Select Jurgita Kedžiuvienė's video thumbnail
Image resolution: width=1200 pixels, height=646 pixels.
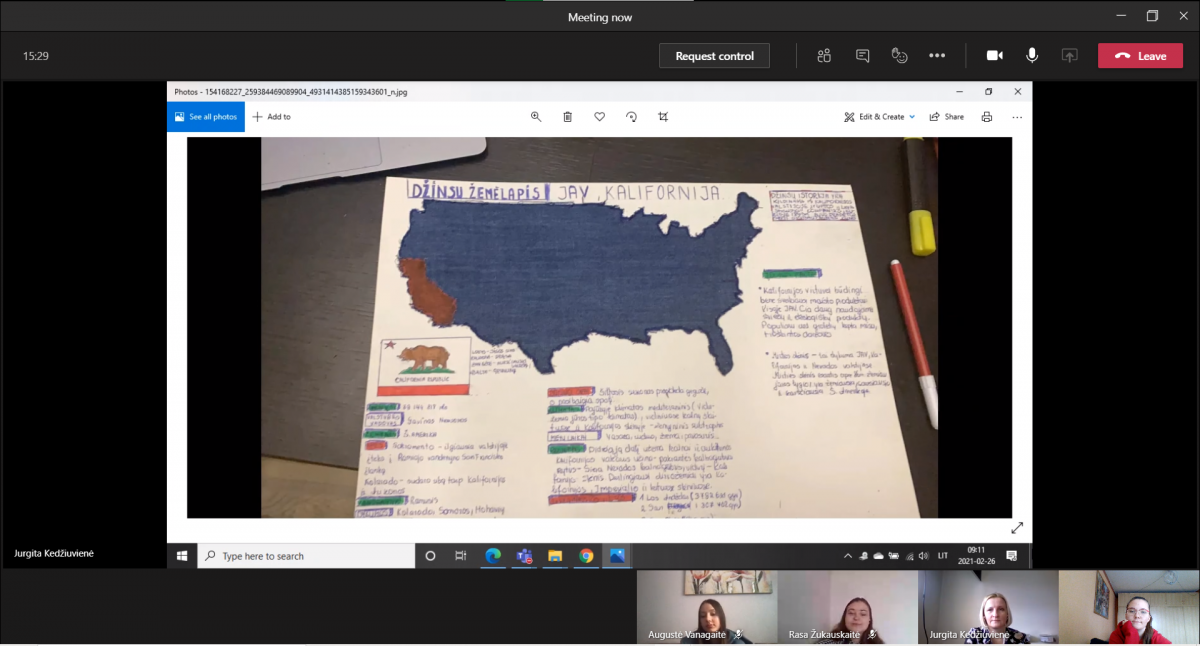point(989,608)
